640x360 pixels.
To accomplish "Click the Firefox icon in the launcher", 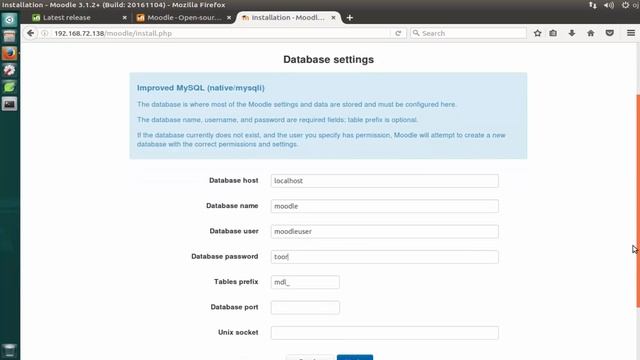I will (9, 53).
